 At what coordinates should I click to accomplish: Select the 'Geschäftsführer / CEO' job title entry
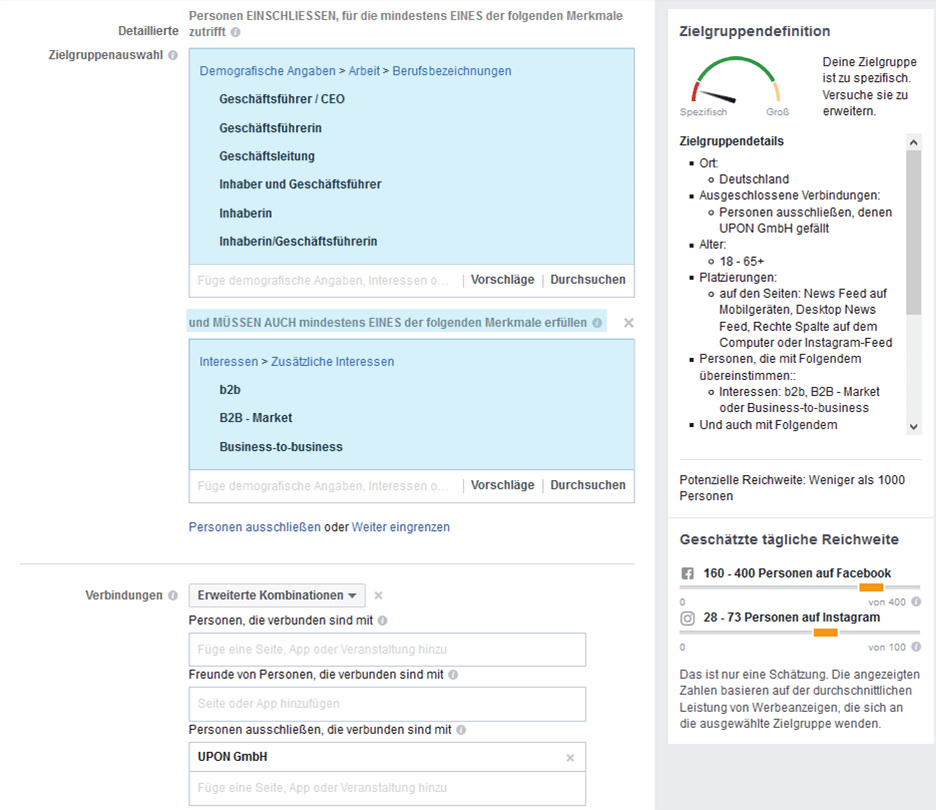point(282,99)
